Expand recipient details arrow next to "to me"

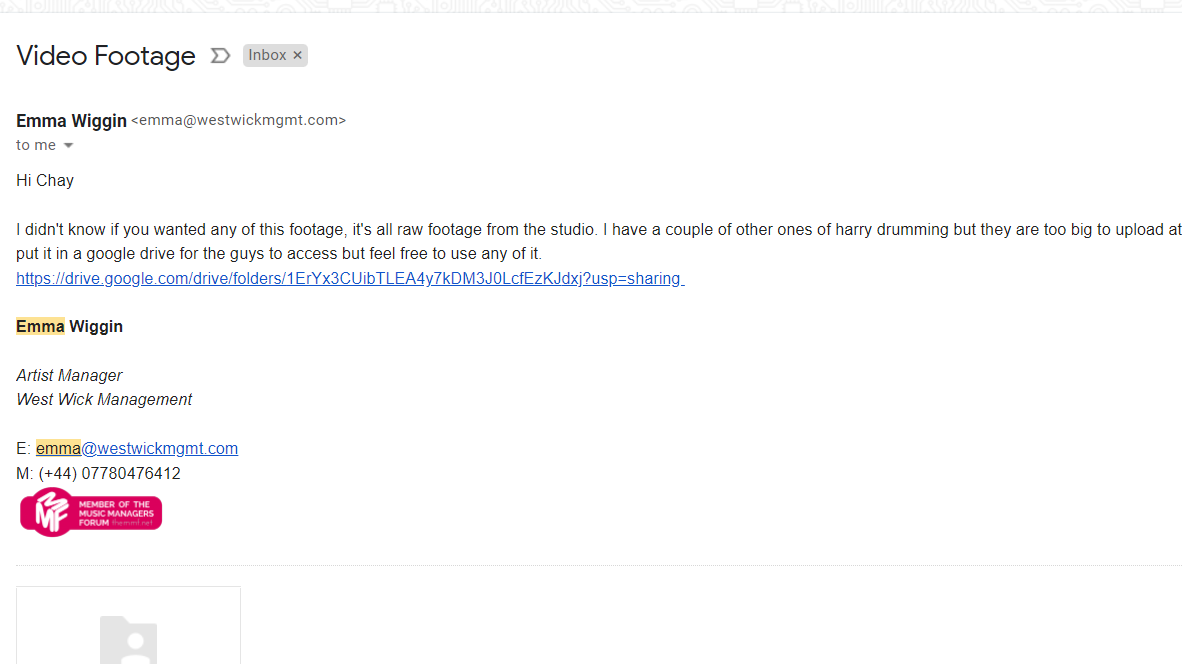[68, 146]
